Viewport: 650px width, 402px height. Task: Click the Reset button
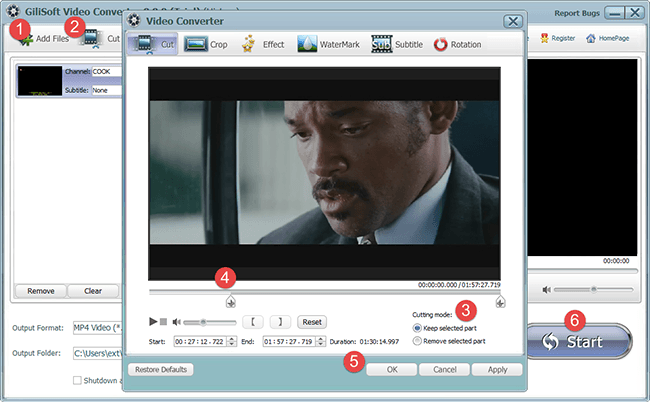point(312,322)
